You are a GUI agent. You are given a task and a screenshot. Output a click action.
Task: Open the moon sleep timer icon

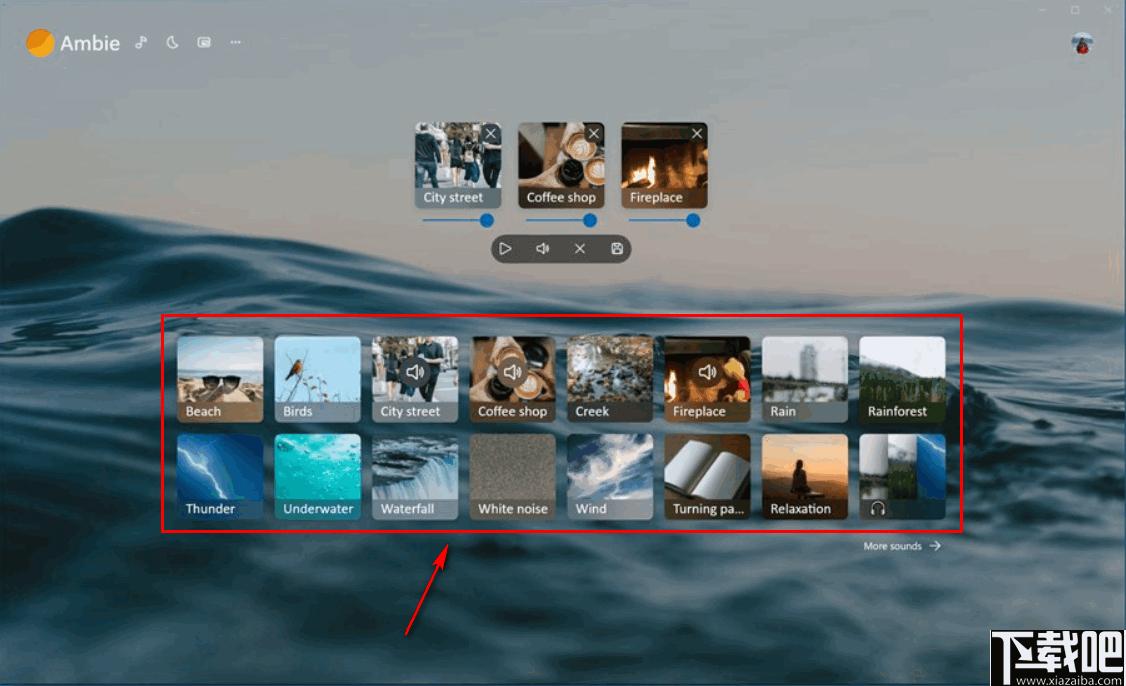[x=172, y=42]
